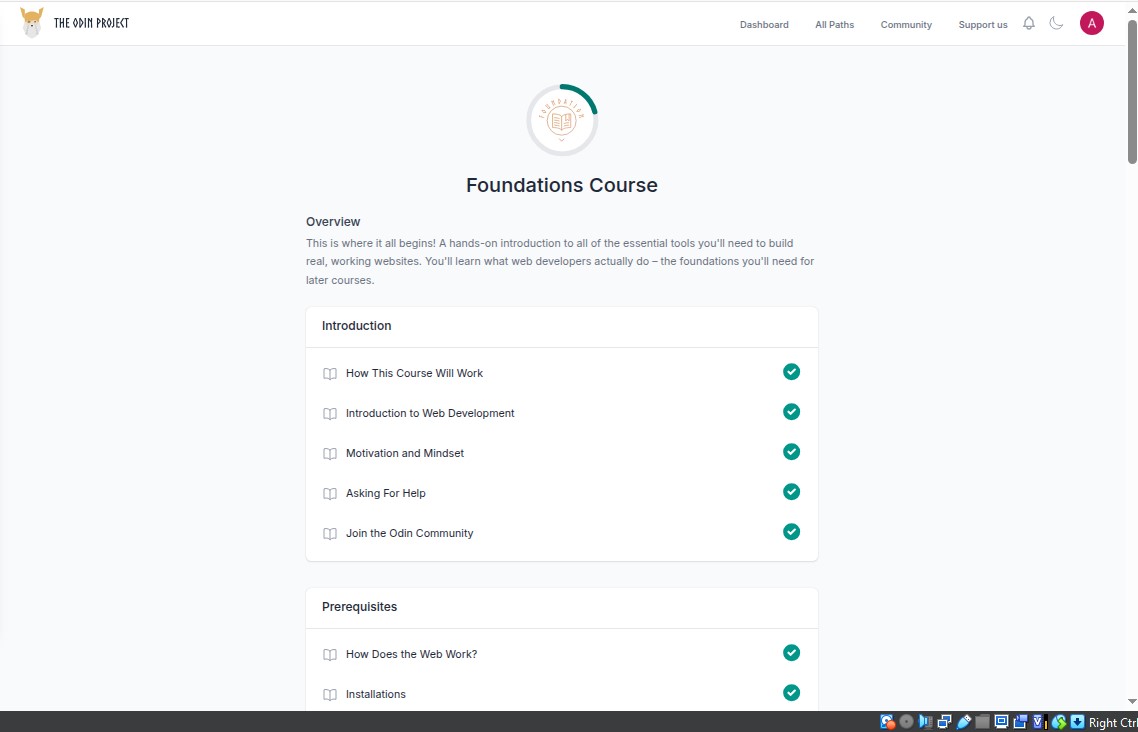Click the Foundations Course title
The height and width of the screenshot is (732, 1138).
562,185
